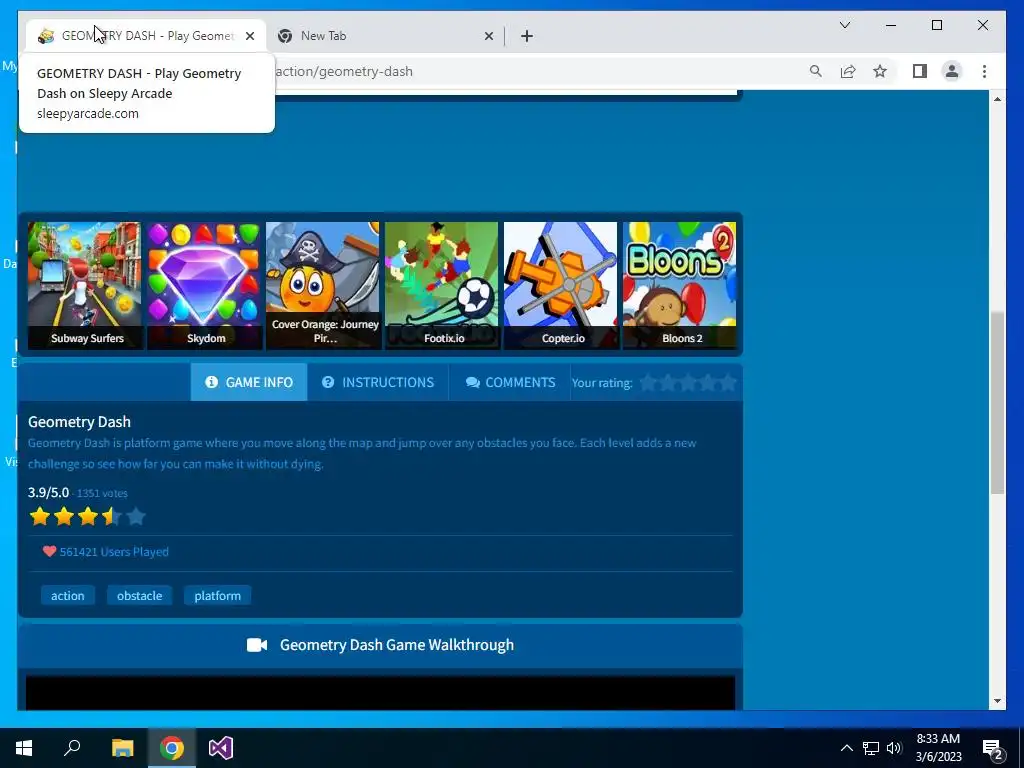Open the Chrome three-dot menu

(984, 71)
